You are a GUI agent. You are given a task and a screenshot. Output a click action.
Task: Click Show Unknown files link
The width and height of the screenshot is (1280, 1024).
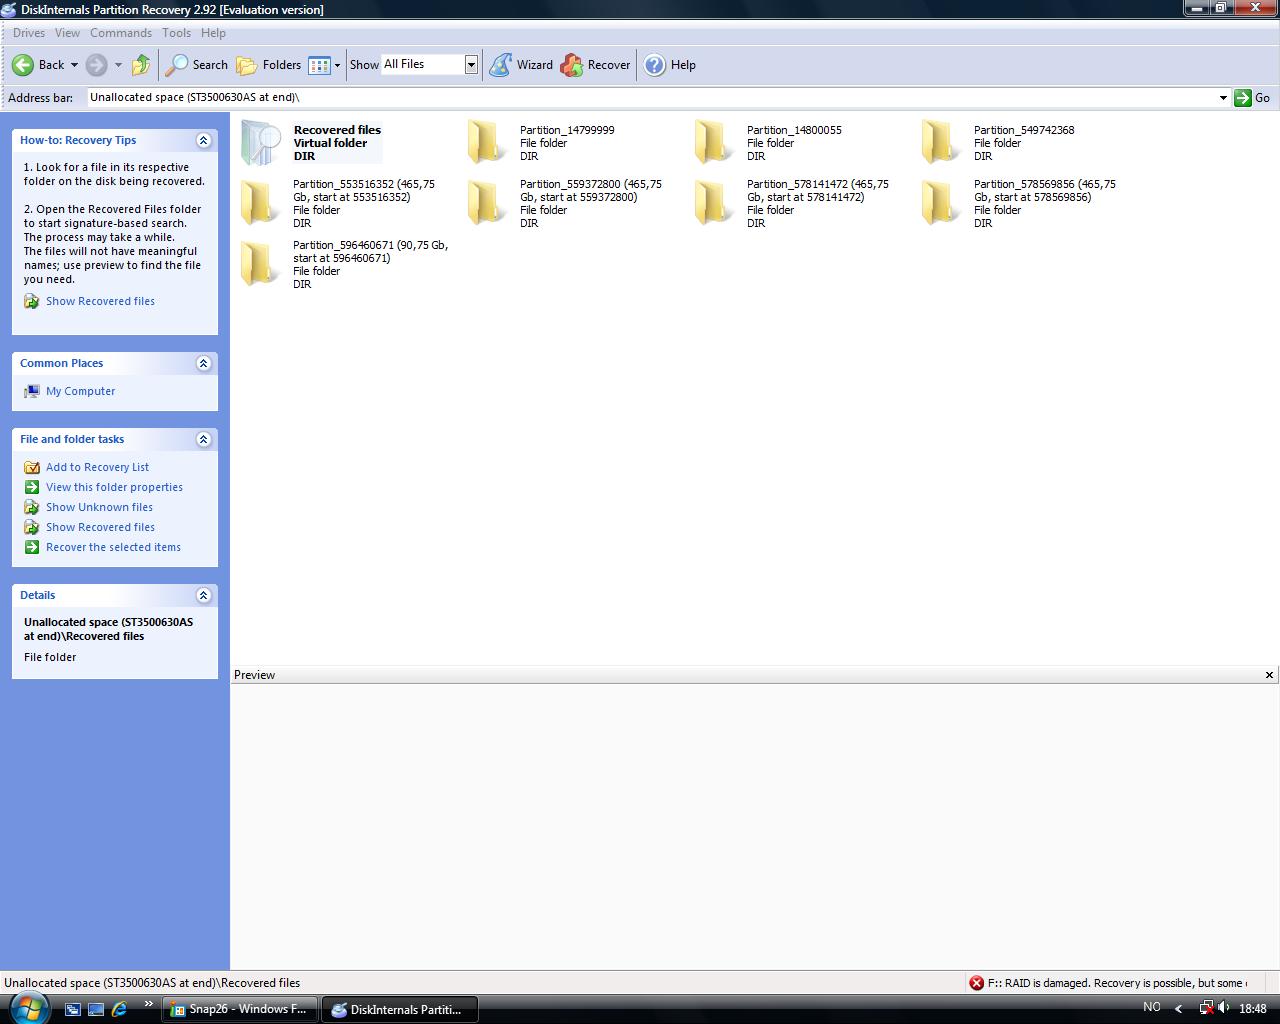coord(99,507)
